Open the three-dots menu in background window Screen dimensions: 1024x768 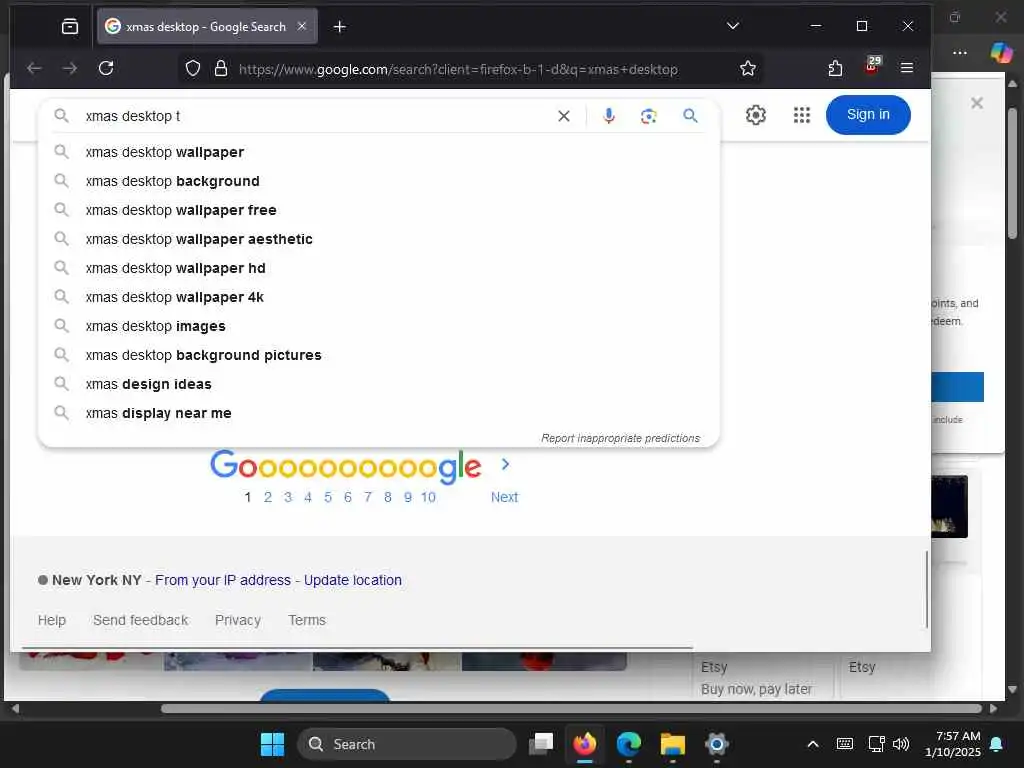coord(959,52)
